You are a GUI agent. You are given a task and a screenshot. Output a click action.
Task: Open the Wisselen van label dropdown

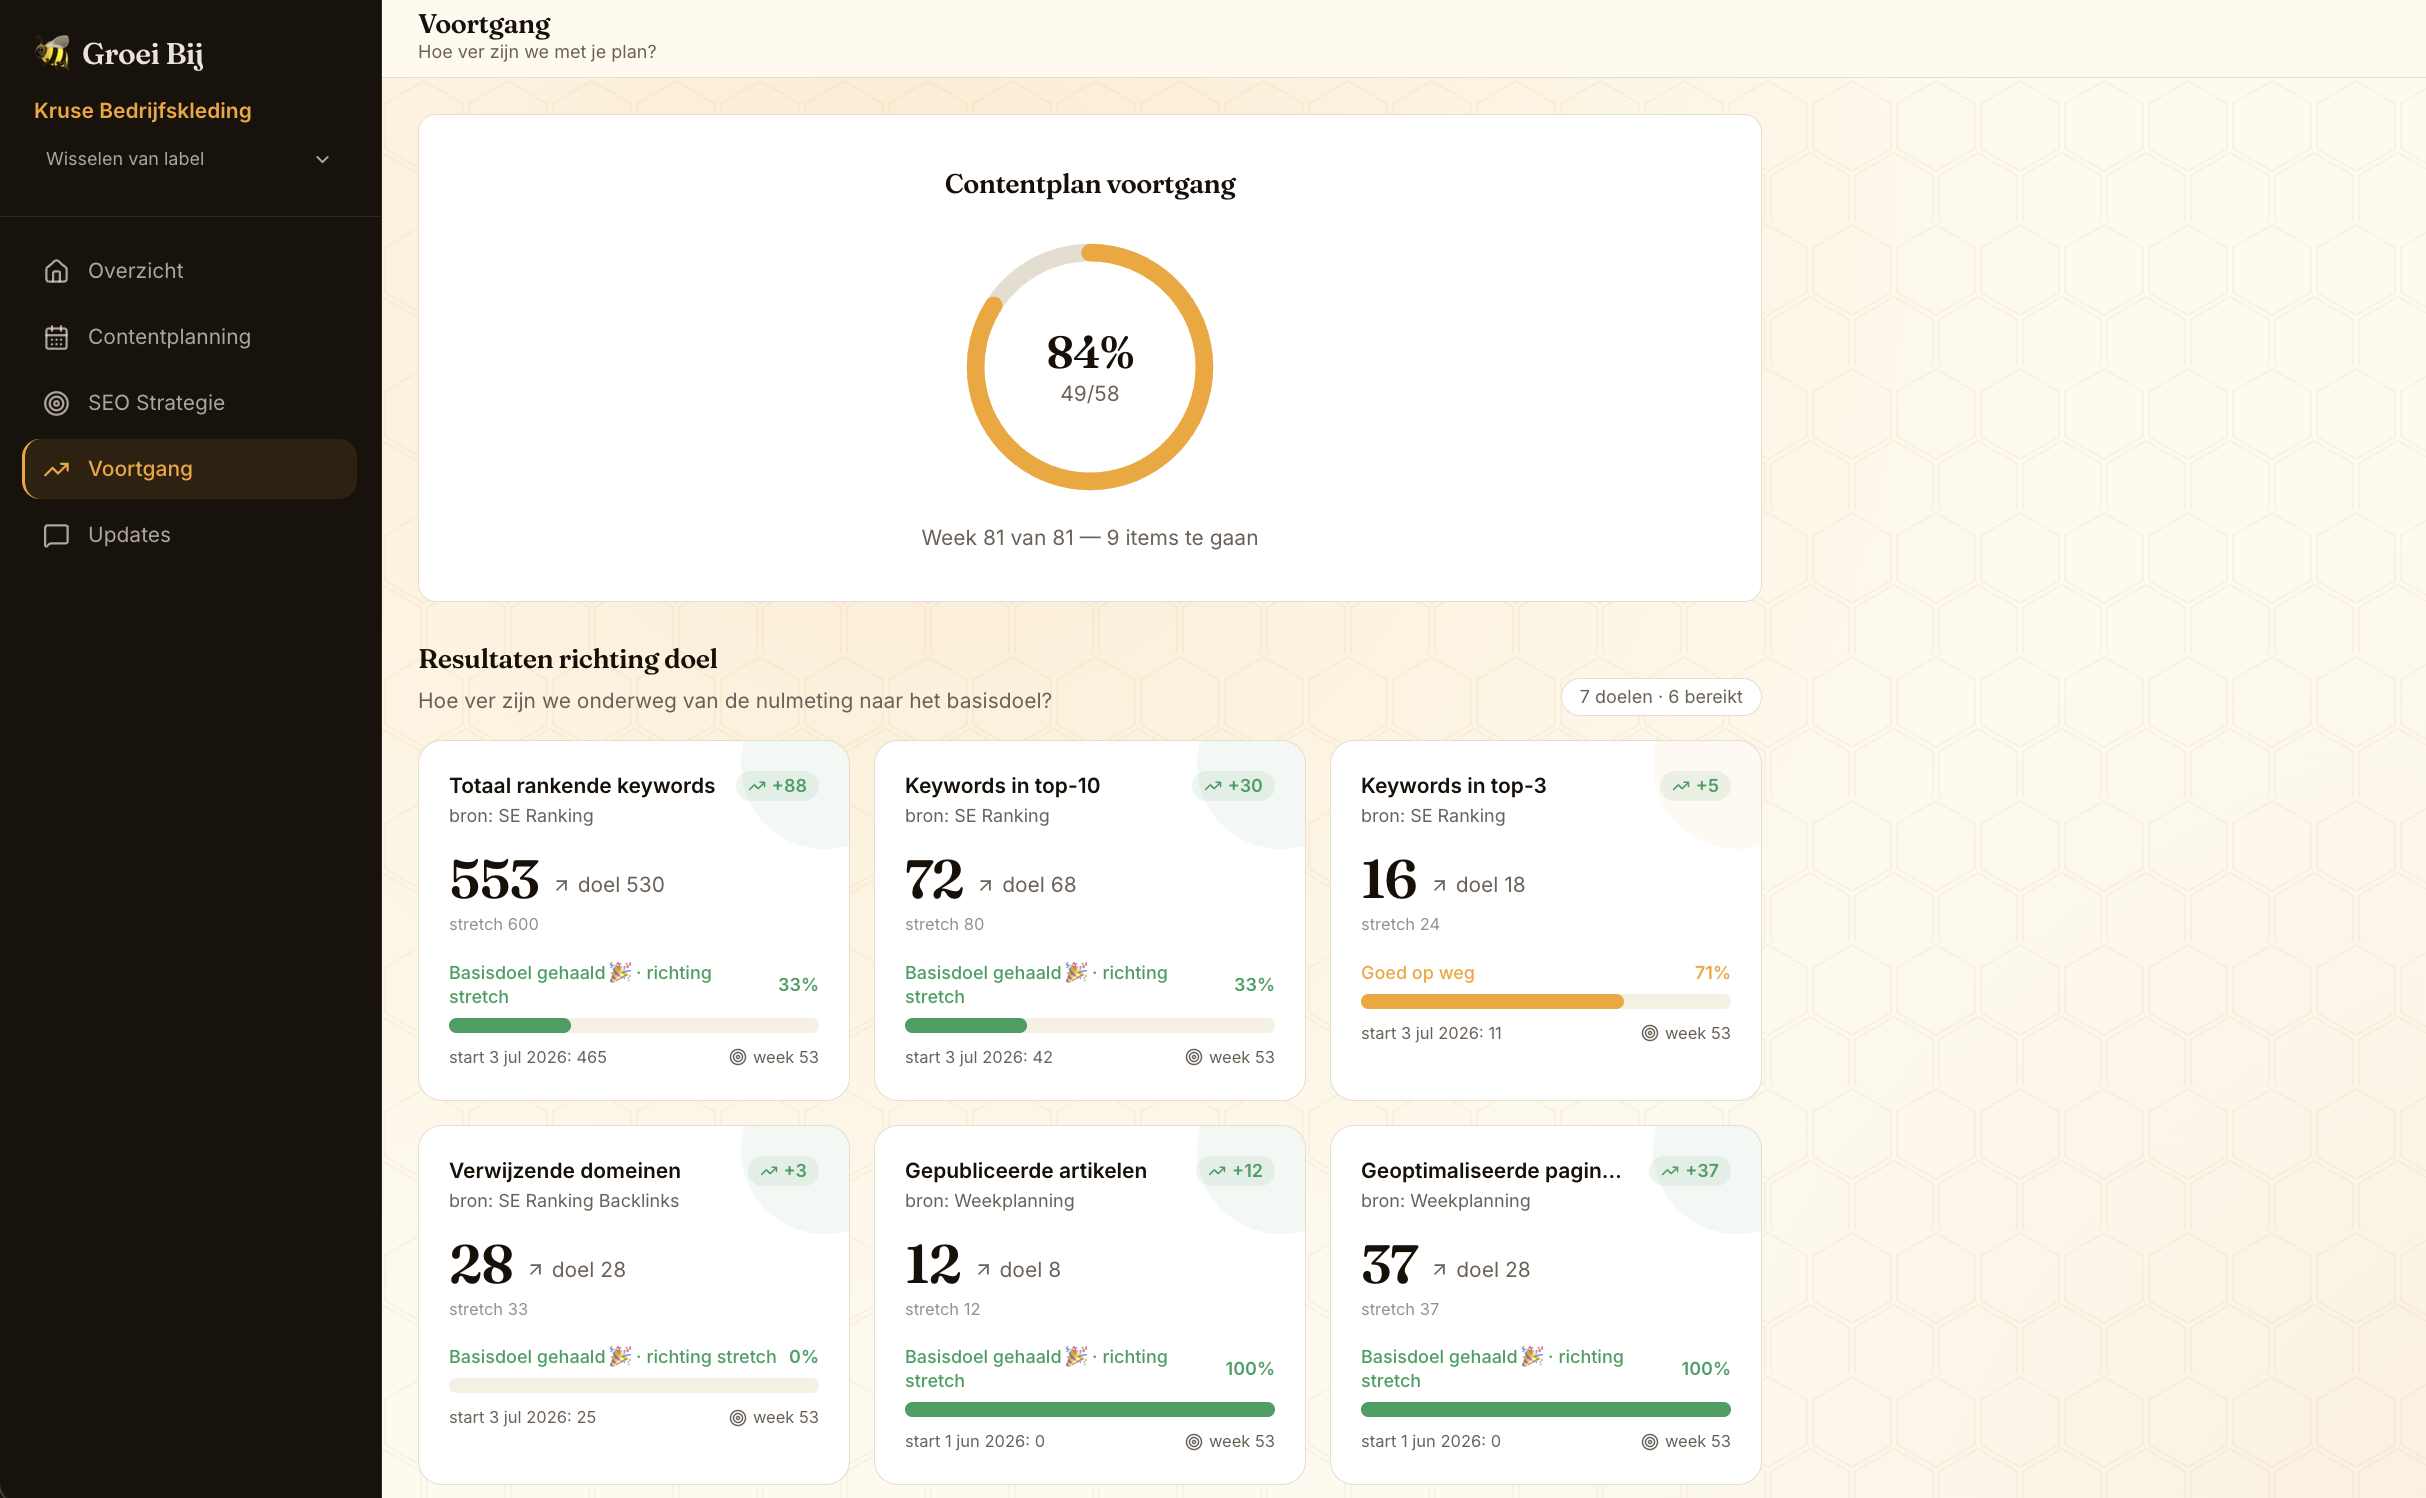pyautogui.click(x=189, y=159)
